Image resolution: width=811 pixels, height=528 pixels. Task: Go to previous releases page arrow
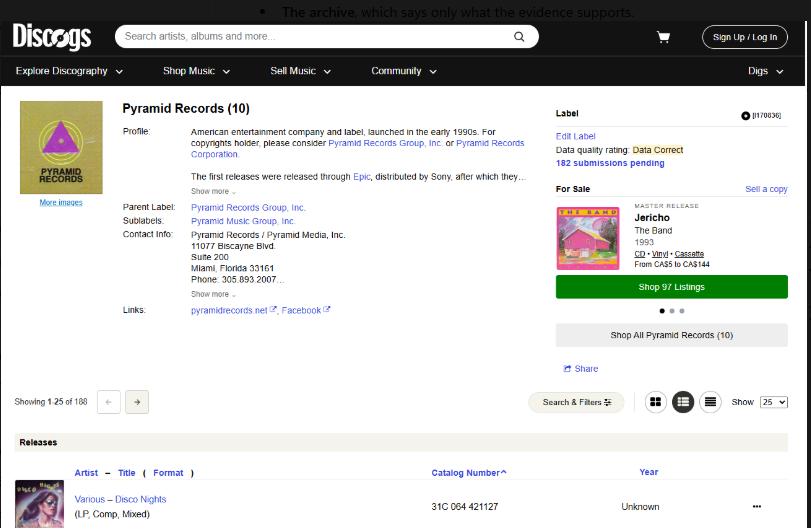(109, 402)
